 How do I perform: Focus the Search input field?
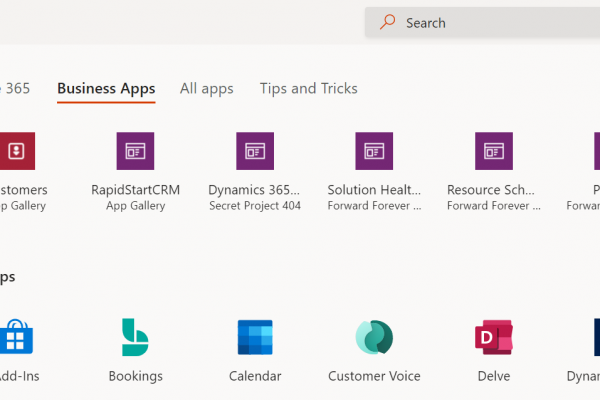point(483,23)
